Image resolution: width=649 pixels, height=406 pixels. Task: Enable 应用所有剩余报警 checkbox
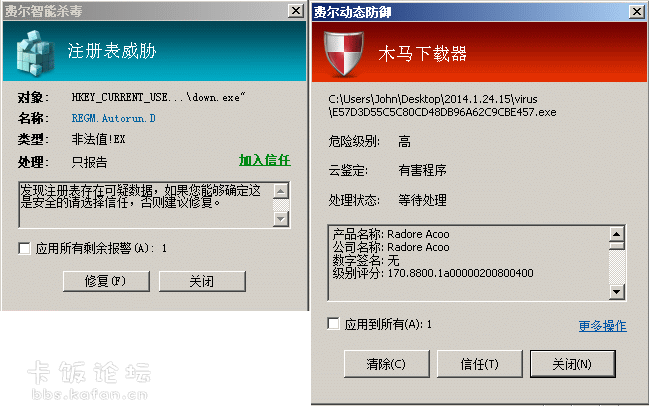(x=25, y=248)
